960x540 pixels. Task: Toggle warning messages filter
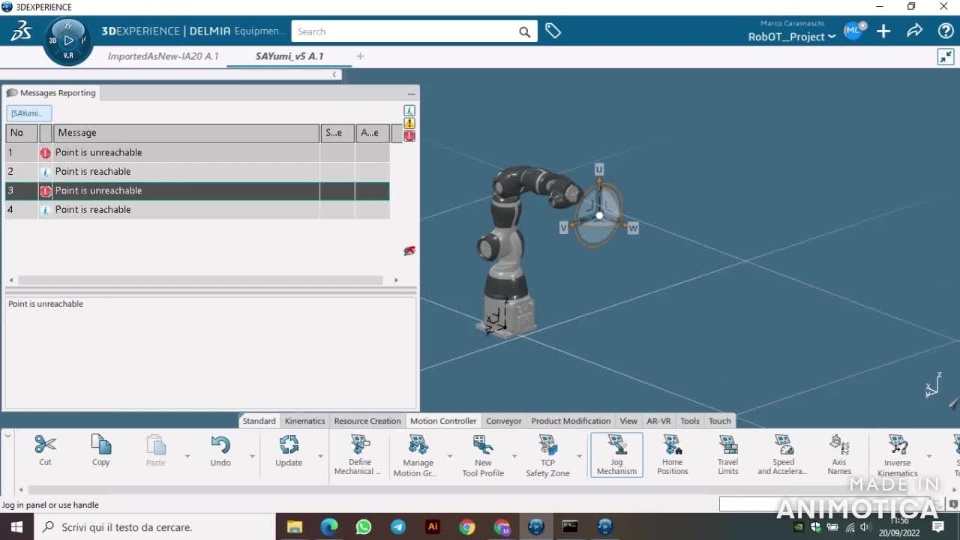pos(409,123)
